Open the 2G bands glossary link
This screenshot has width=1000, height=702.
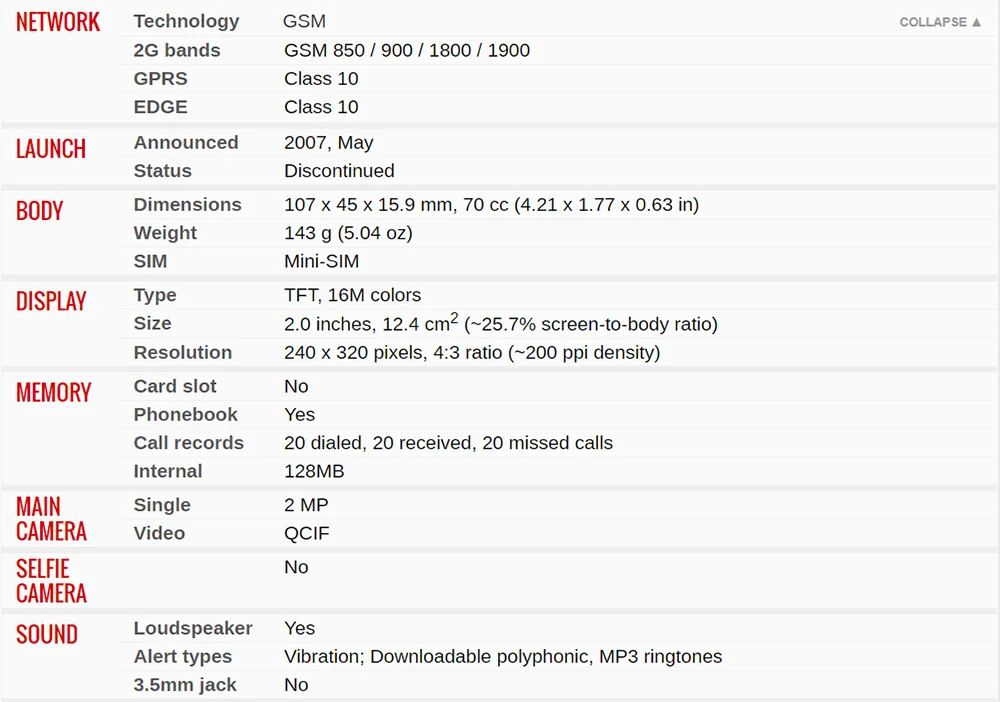177,50
